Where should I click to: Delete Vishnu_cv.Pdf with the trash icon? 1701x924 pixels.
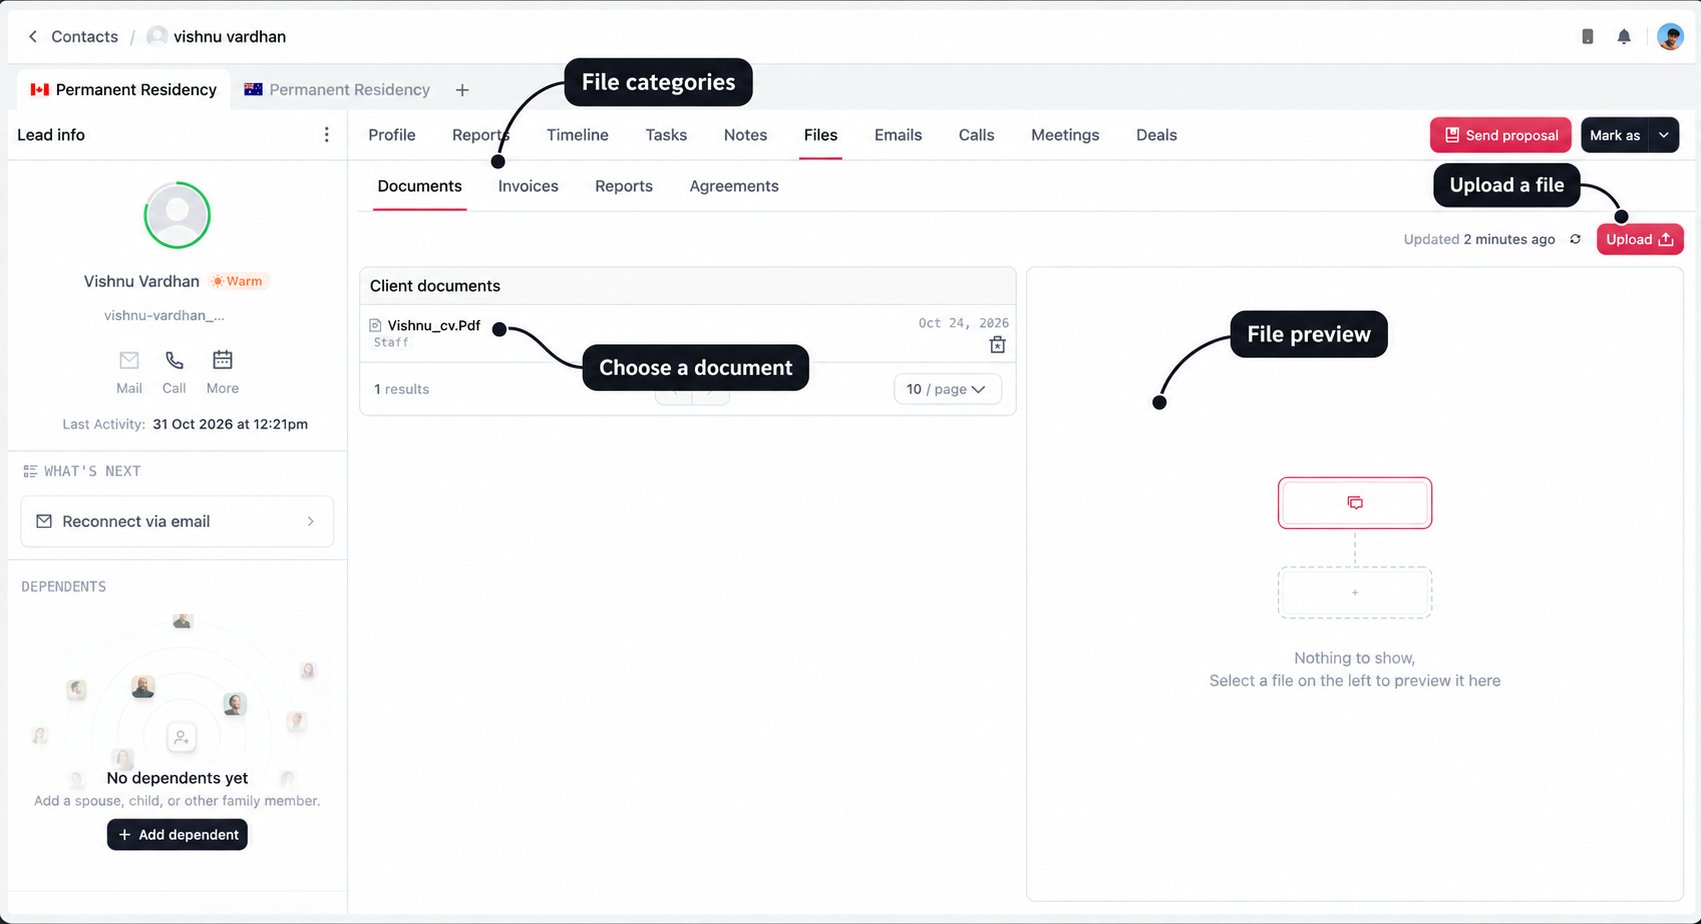997,345
